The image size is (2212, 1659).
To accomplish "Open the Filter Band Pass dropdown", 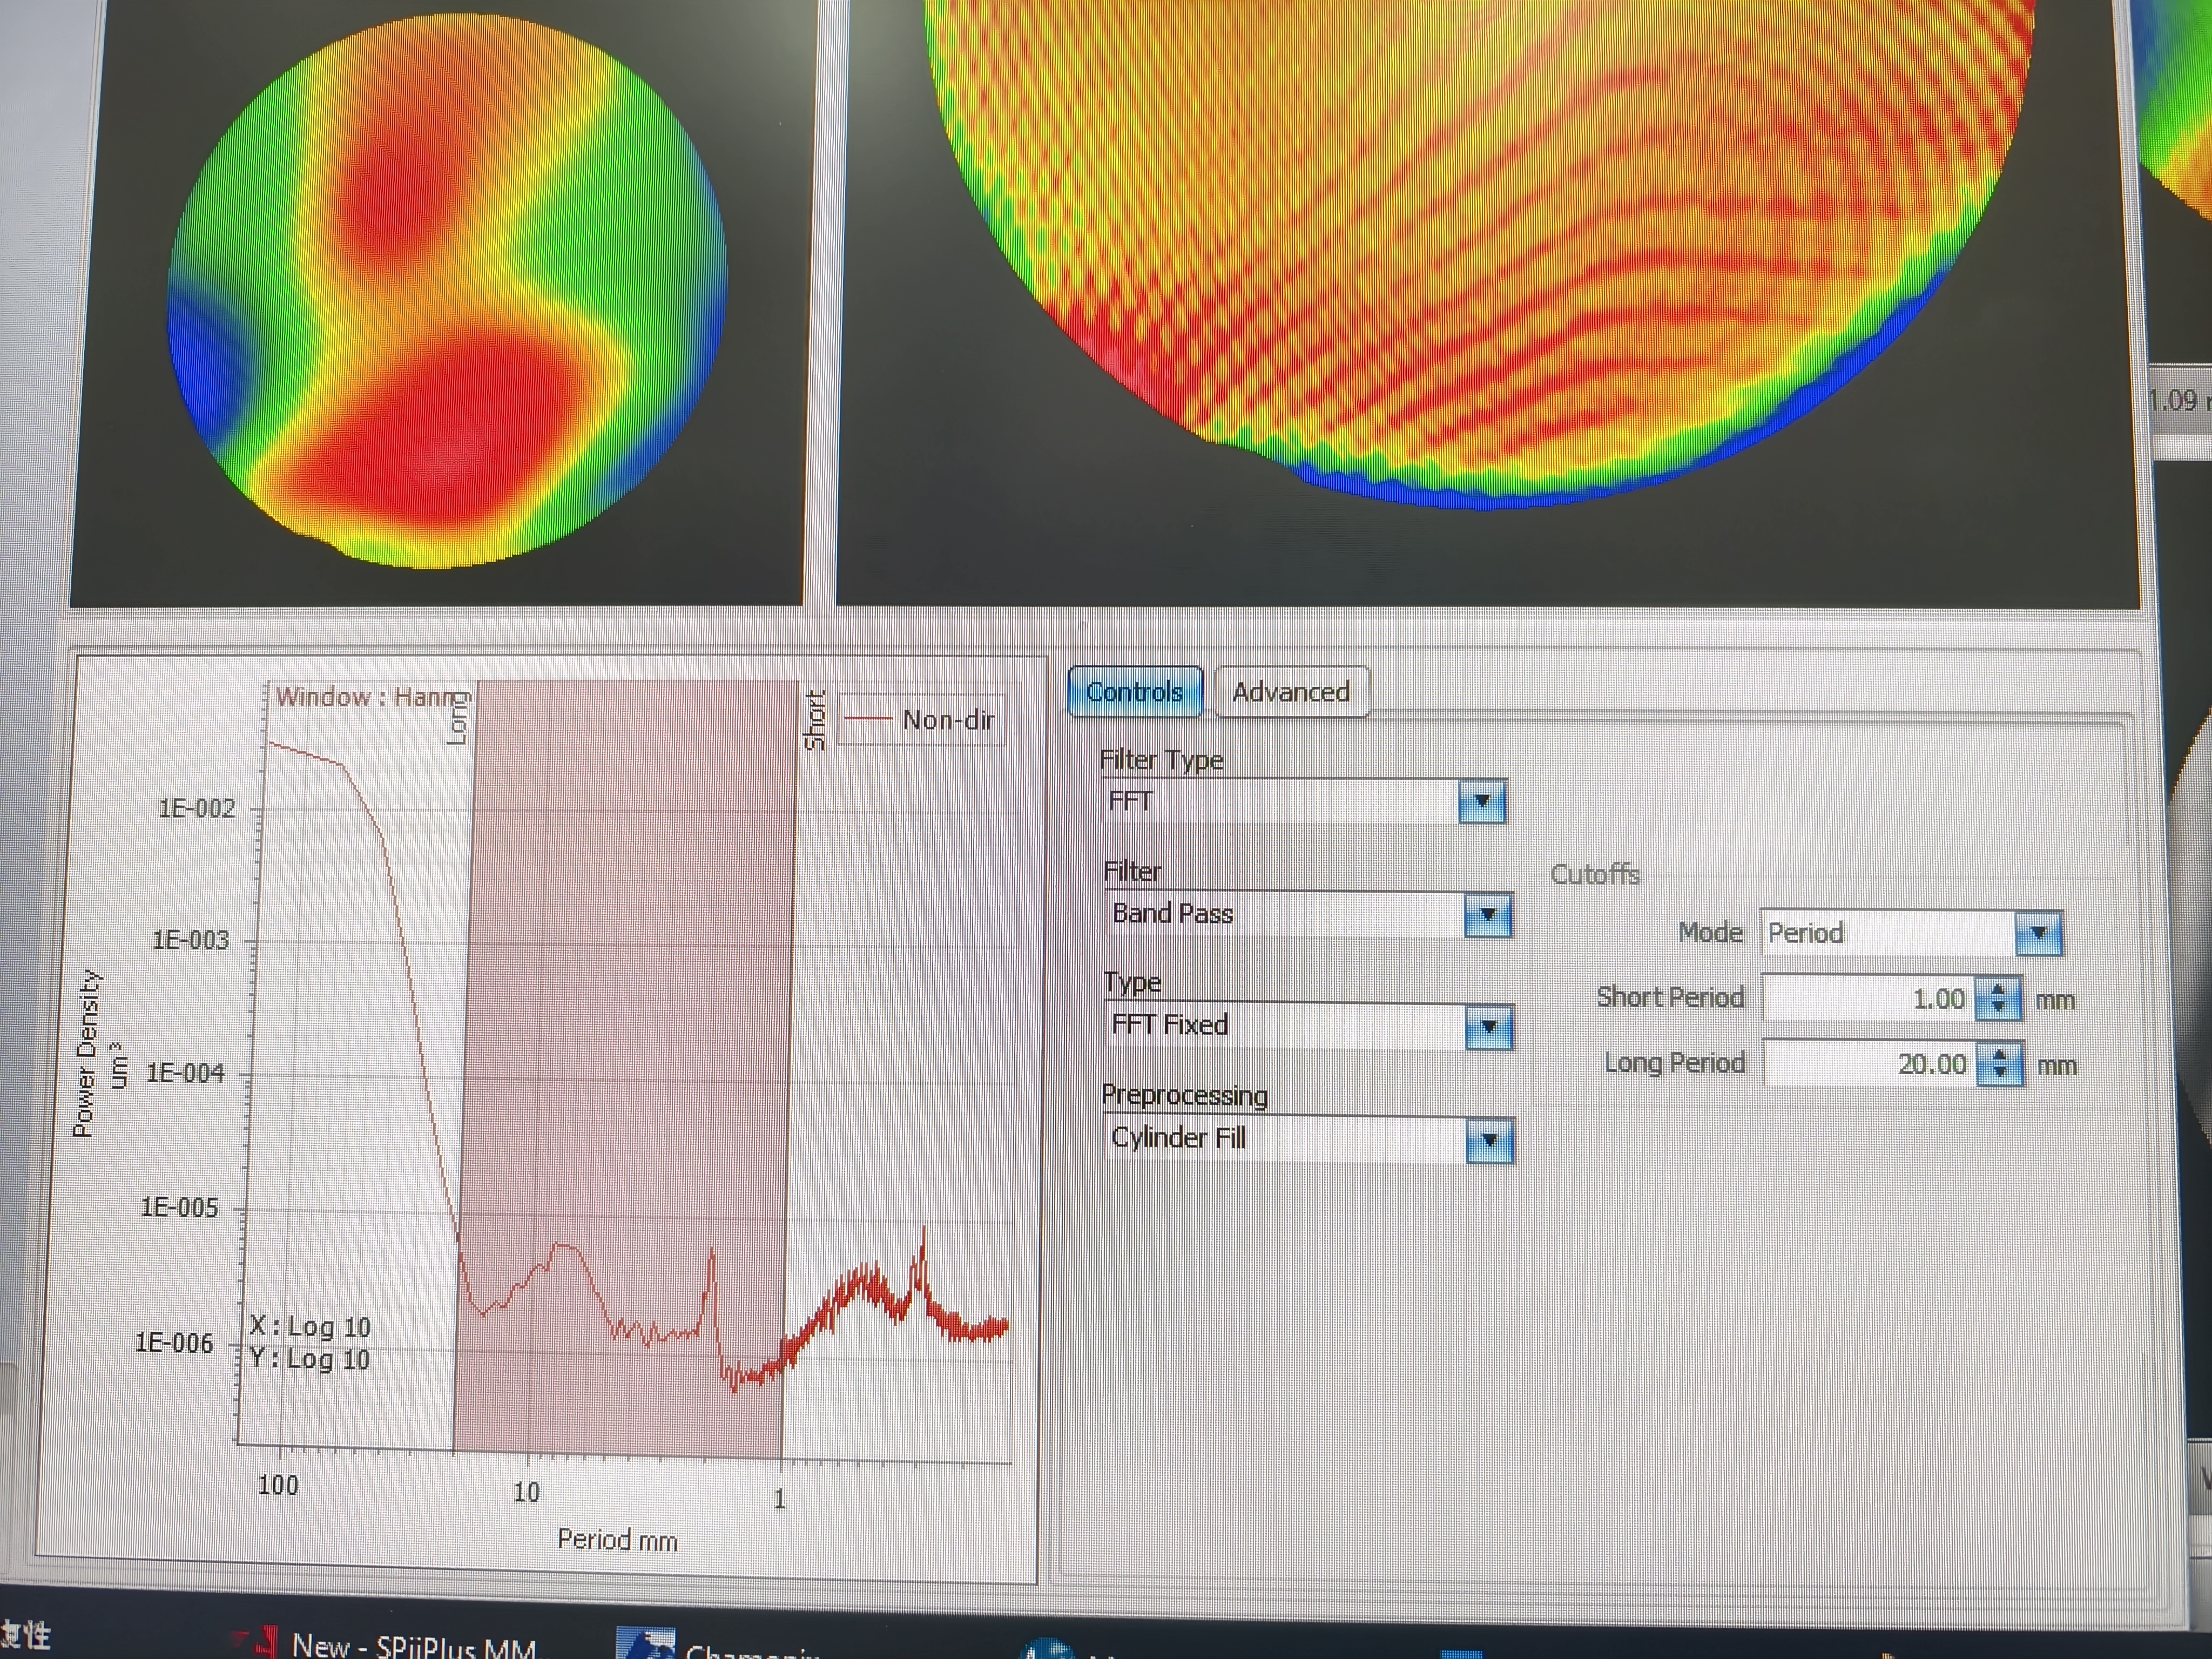I will point(1487,915).
